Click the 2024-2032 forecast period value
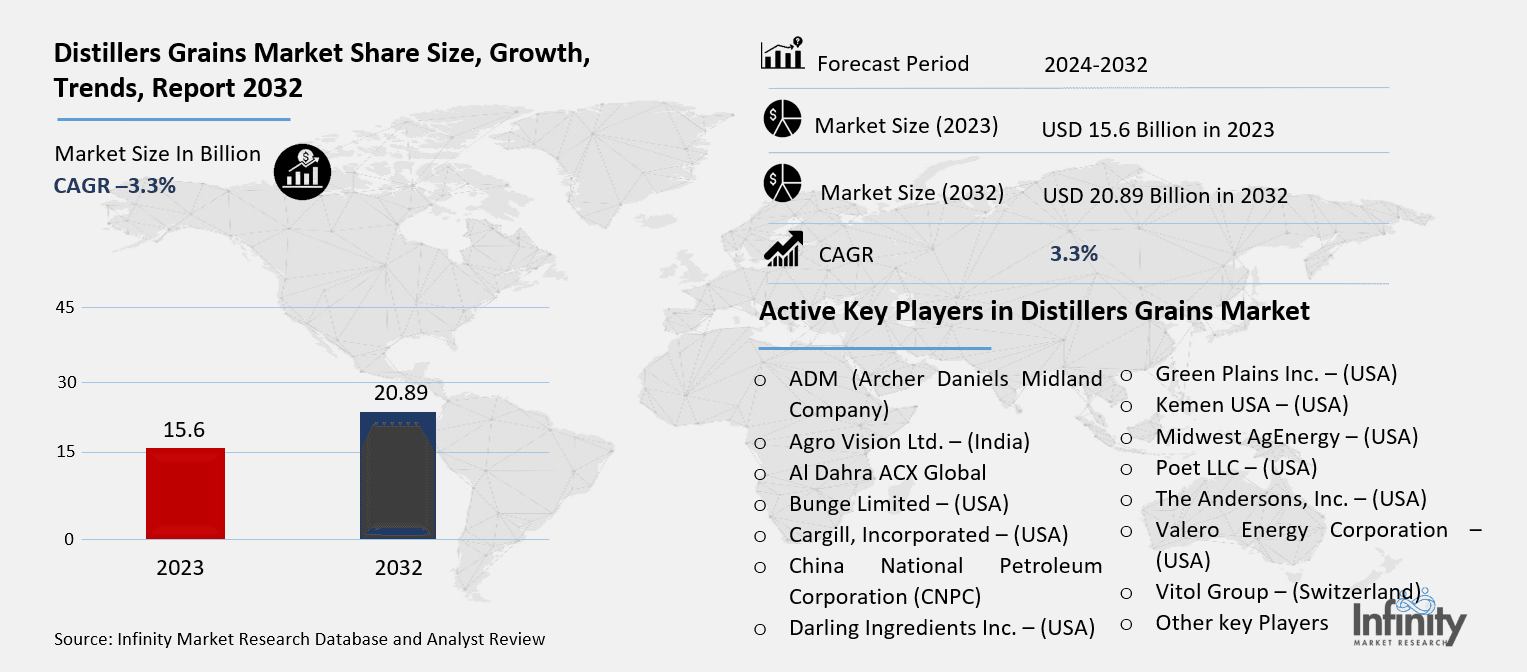This screenshot has width=1527, height=672. click(1095, 66)
